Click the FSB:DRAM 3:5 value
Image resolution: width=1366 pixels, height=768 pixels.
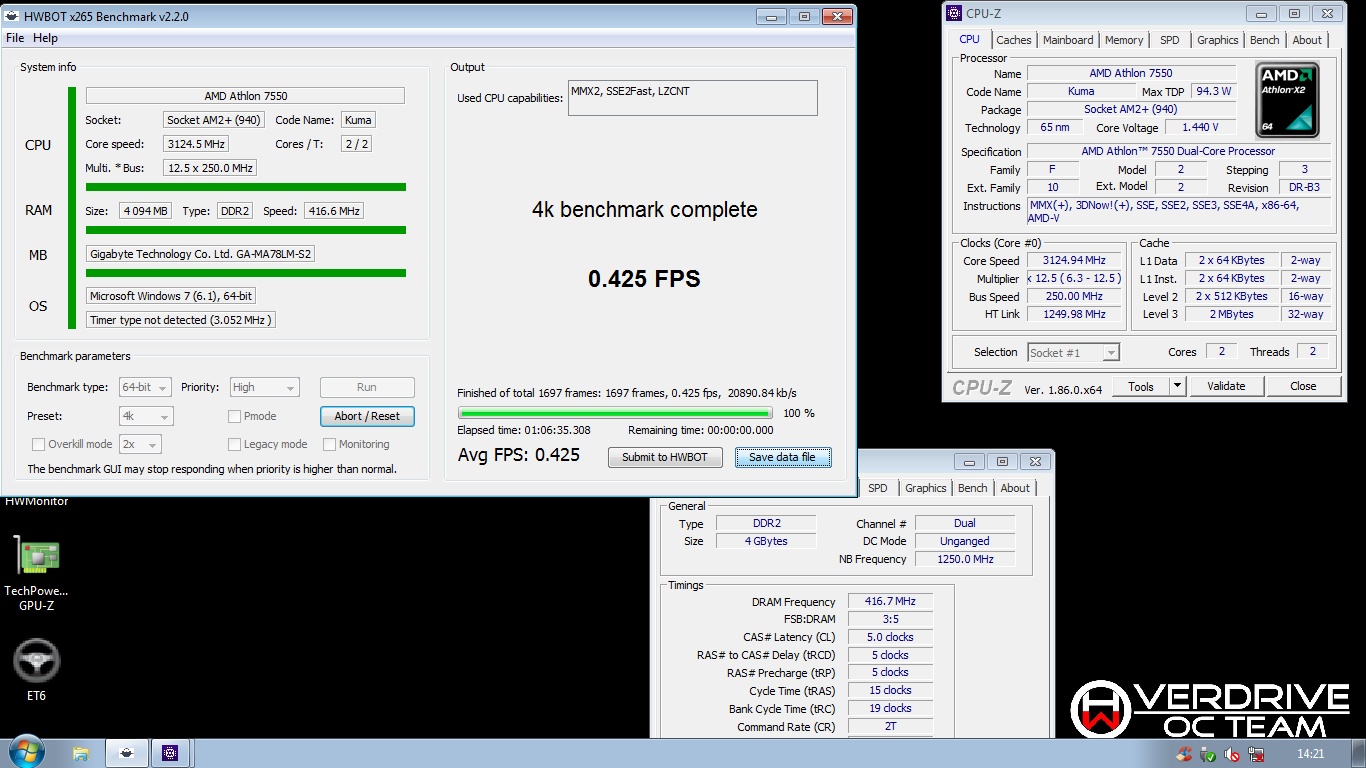(891, 619)
